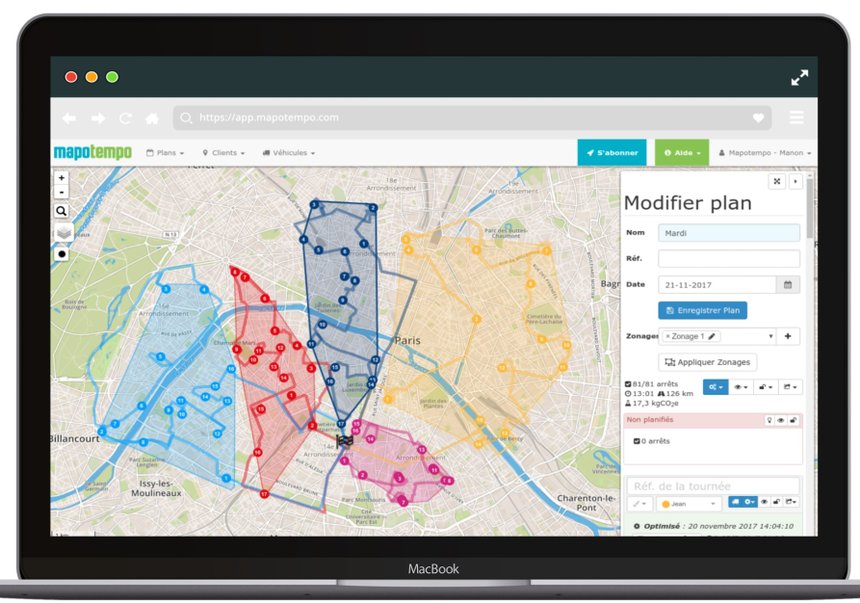Image resolution: width=860 pixels, height=603 pixels.
Task: Click the Réf. de la tournée field
Action: point(713,486)
